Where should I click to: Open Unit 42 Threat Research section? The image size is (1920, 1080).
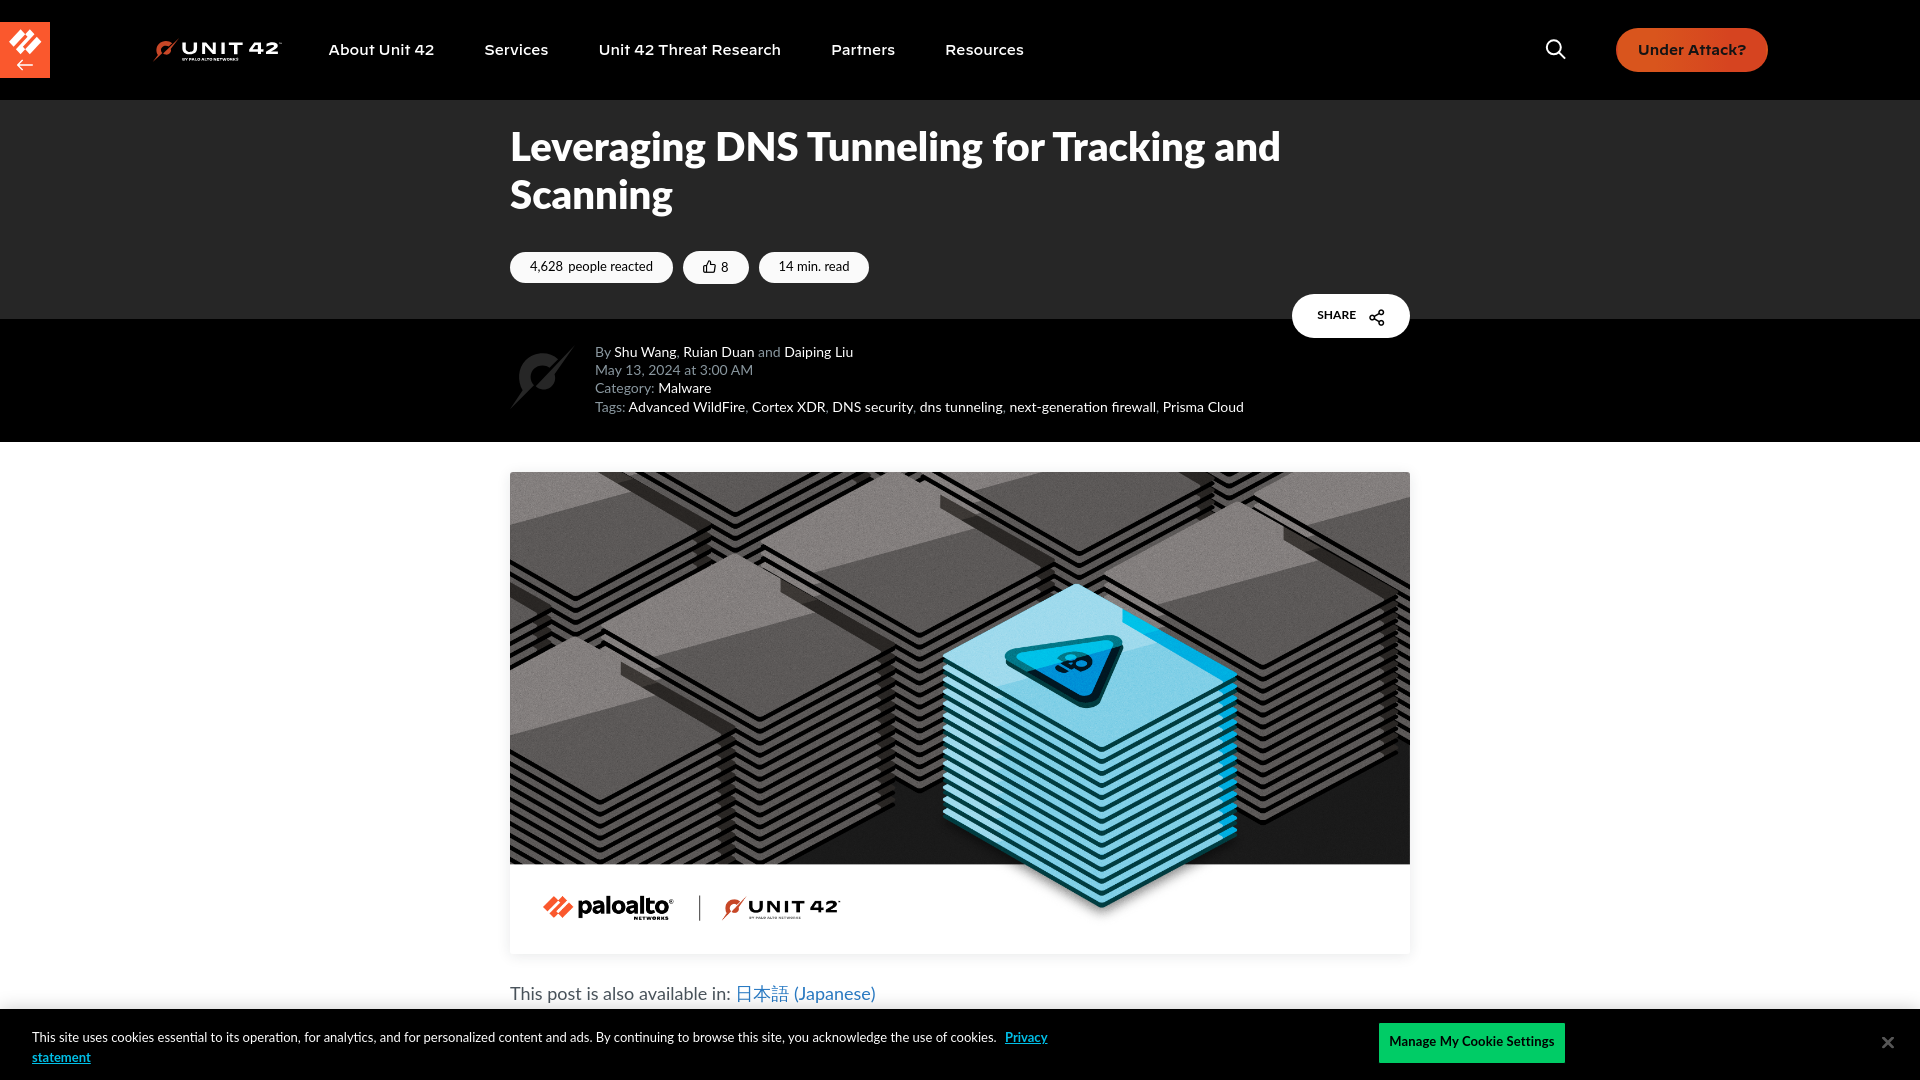[690, 49]
